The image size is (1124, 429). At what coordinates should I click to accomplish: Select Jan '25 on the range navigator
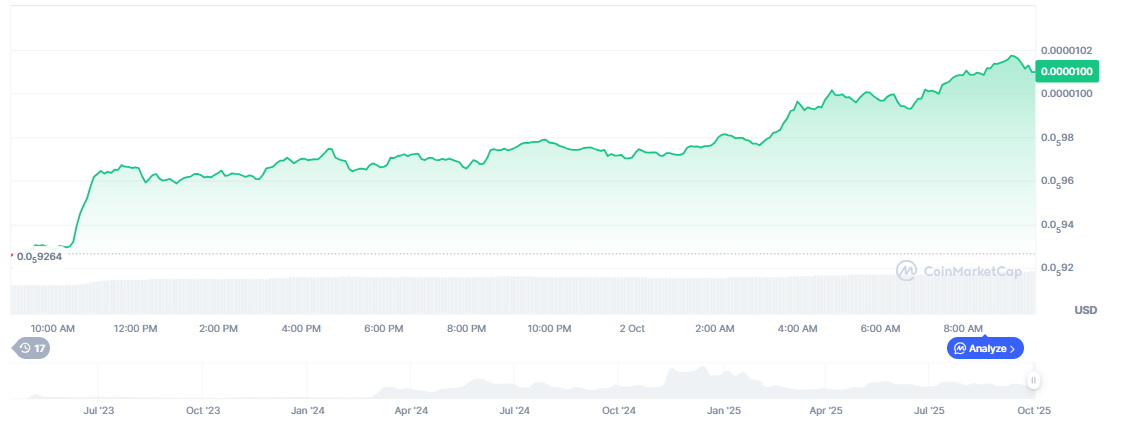point(724,411)
